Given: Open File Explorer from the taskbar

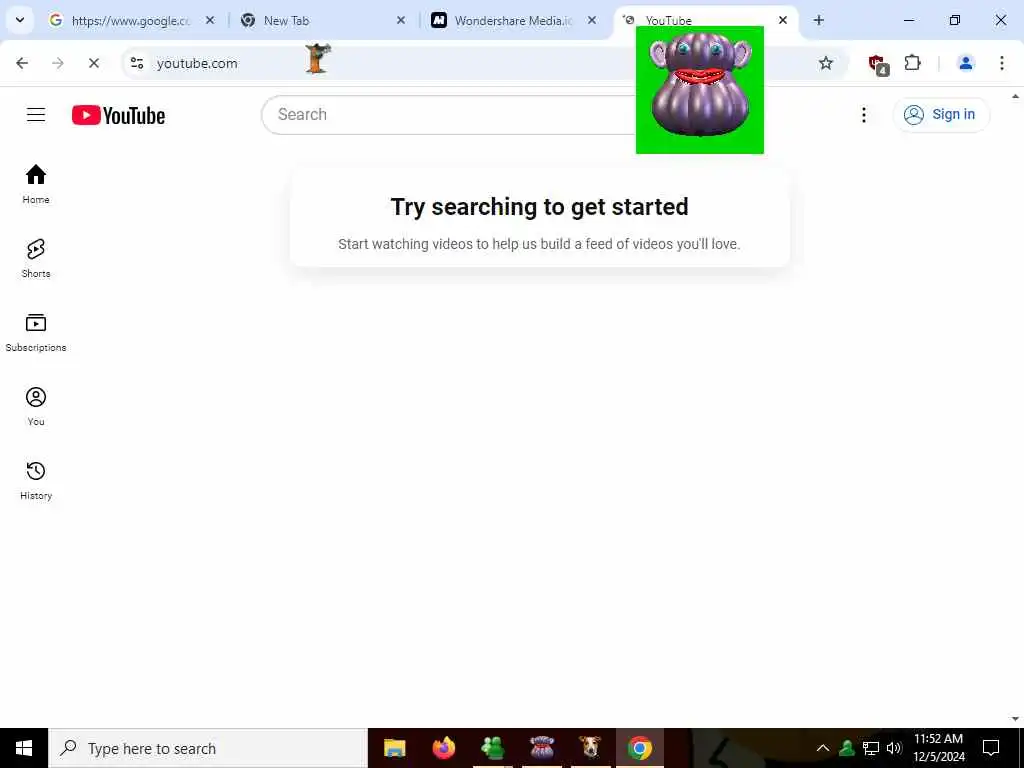Looking at the screenshot, I should coord(394,748).
